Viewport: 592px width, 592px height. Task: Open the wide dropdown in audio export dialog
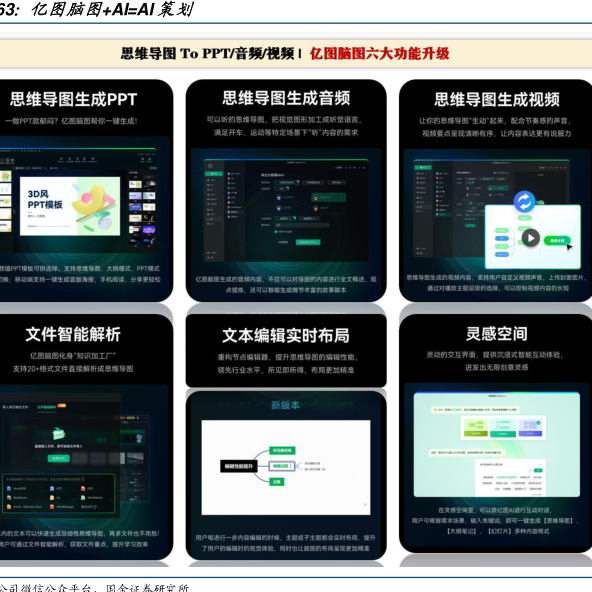click(302, 225)
